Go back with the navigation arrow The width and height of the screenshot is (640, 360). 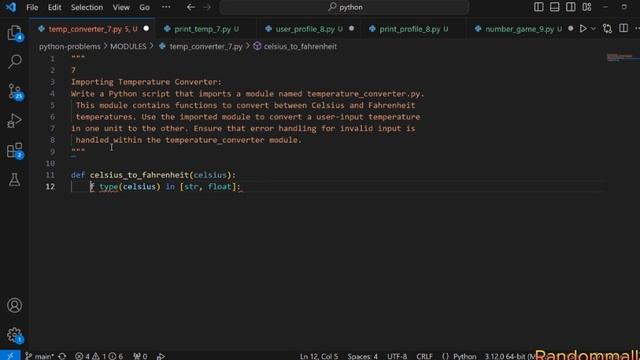pos(191,7)
